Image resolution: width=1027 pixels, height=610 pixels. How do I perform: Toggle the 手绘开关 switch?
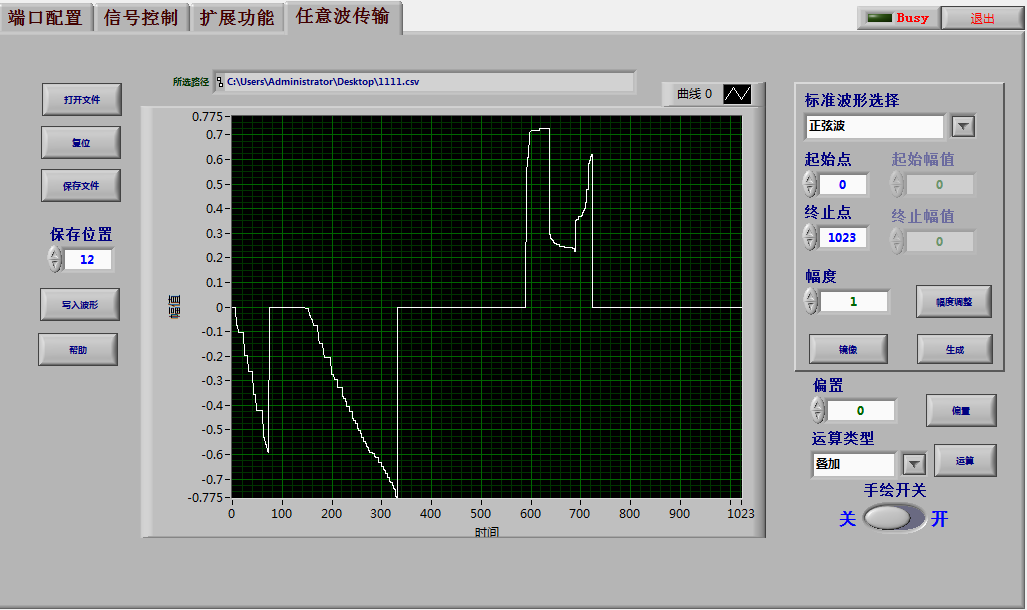pyautogui.click(x=893, y=517)
